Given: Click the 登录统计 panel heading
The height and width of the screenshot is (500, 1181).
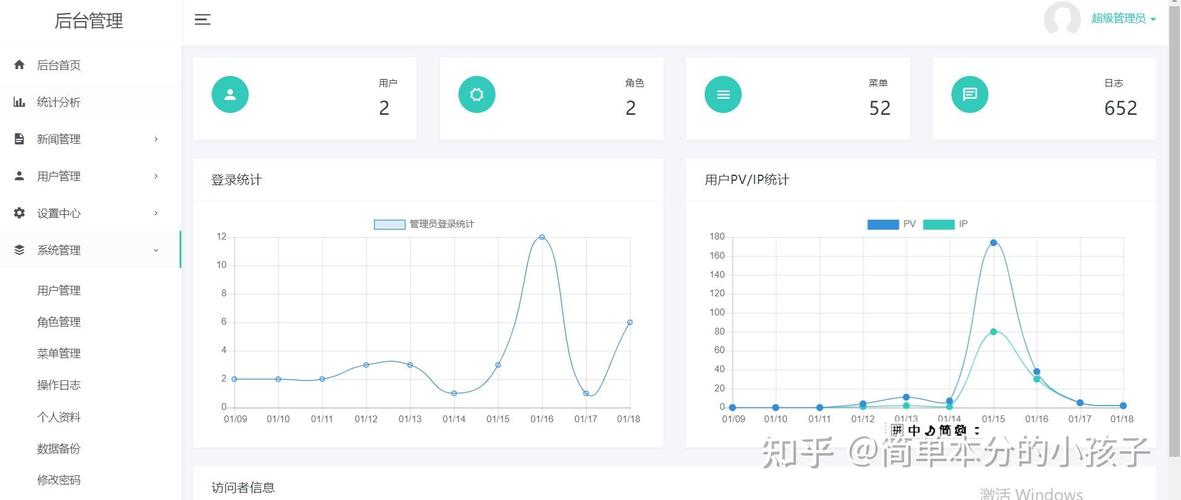Looking at the screenshot, I should [237, 180].
